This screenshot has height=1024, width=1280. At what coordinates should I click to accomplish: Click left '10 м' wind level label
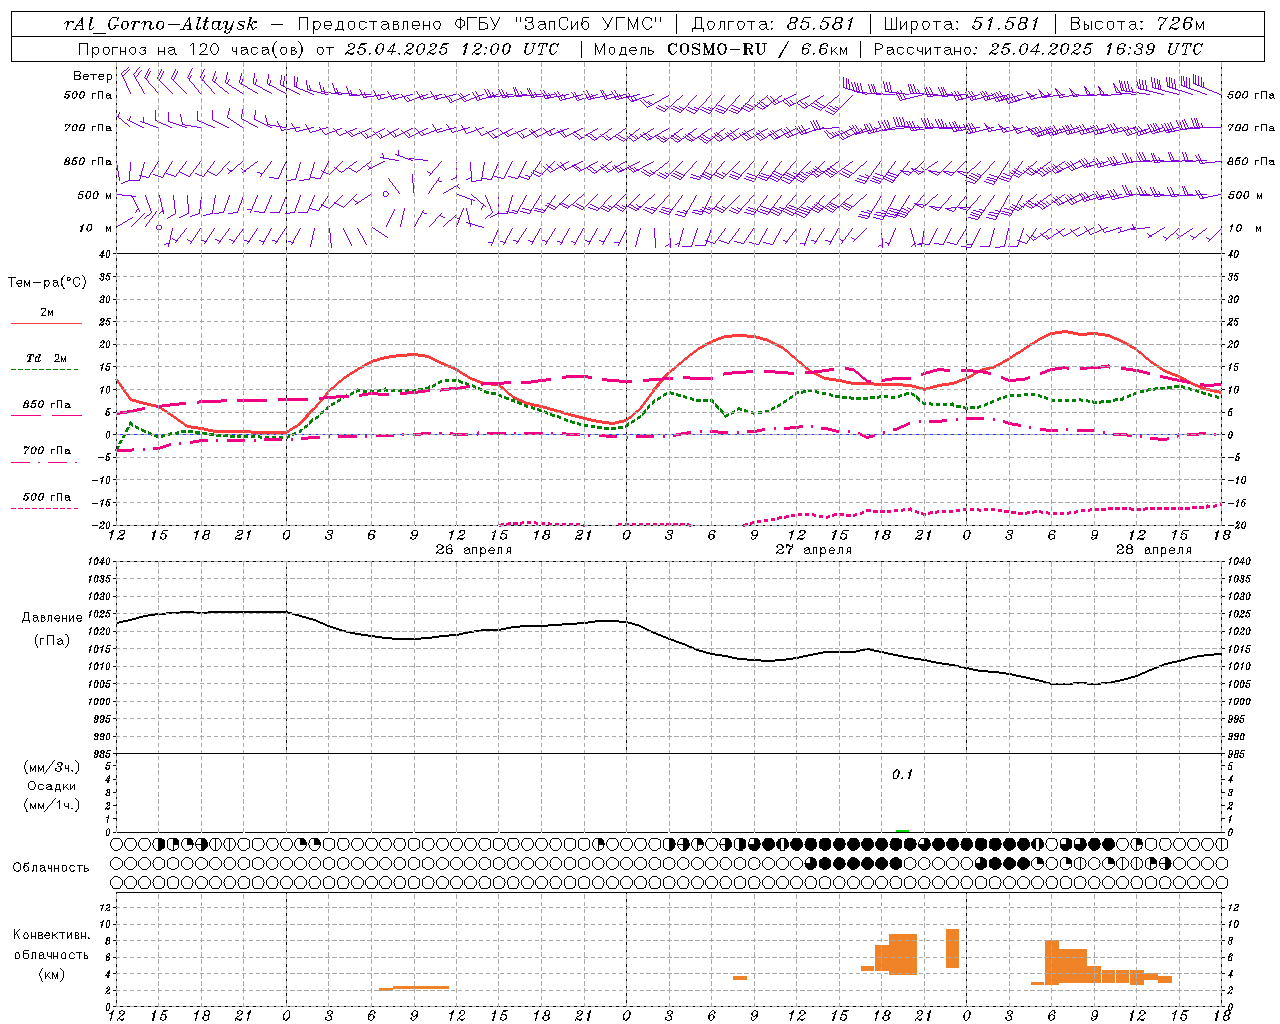(95, 228)
